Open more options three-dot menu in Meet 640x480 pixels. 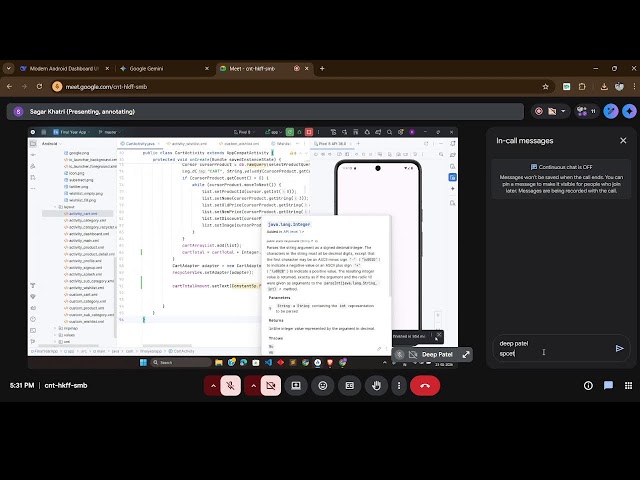point(399,385)
